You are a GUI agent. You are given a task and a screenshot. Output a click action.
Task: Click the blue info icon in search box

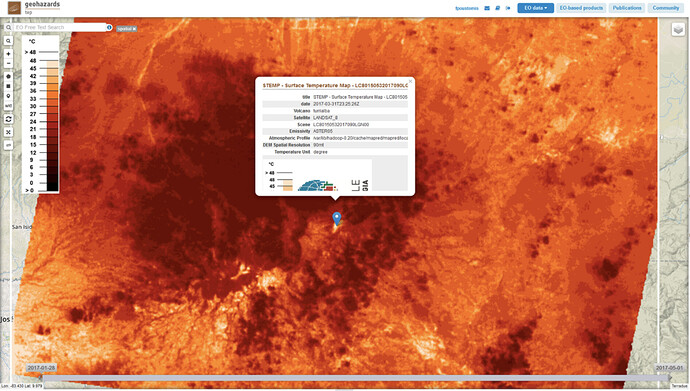click(x=109, y=27)
